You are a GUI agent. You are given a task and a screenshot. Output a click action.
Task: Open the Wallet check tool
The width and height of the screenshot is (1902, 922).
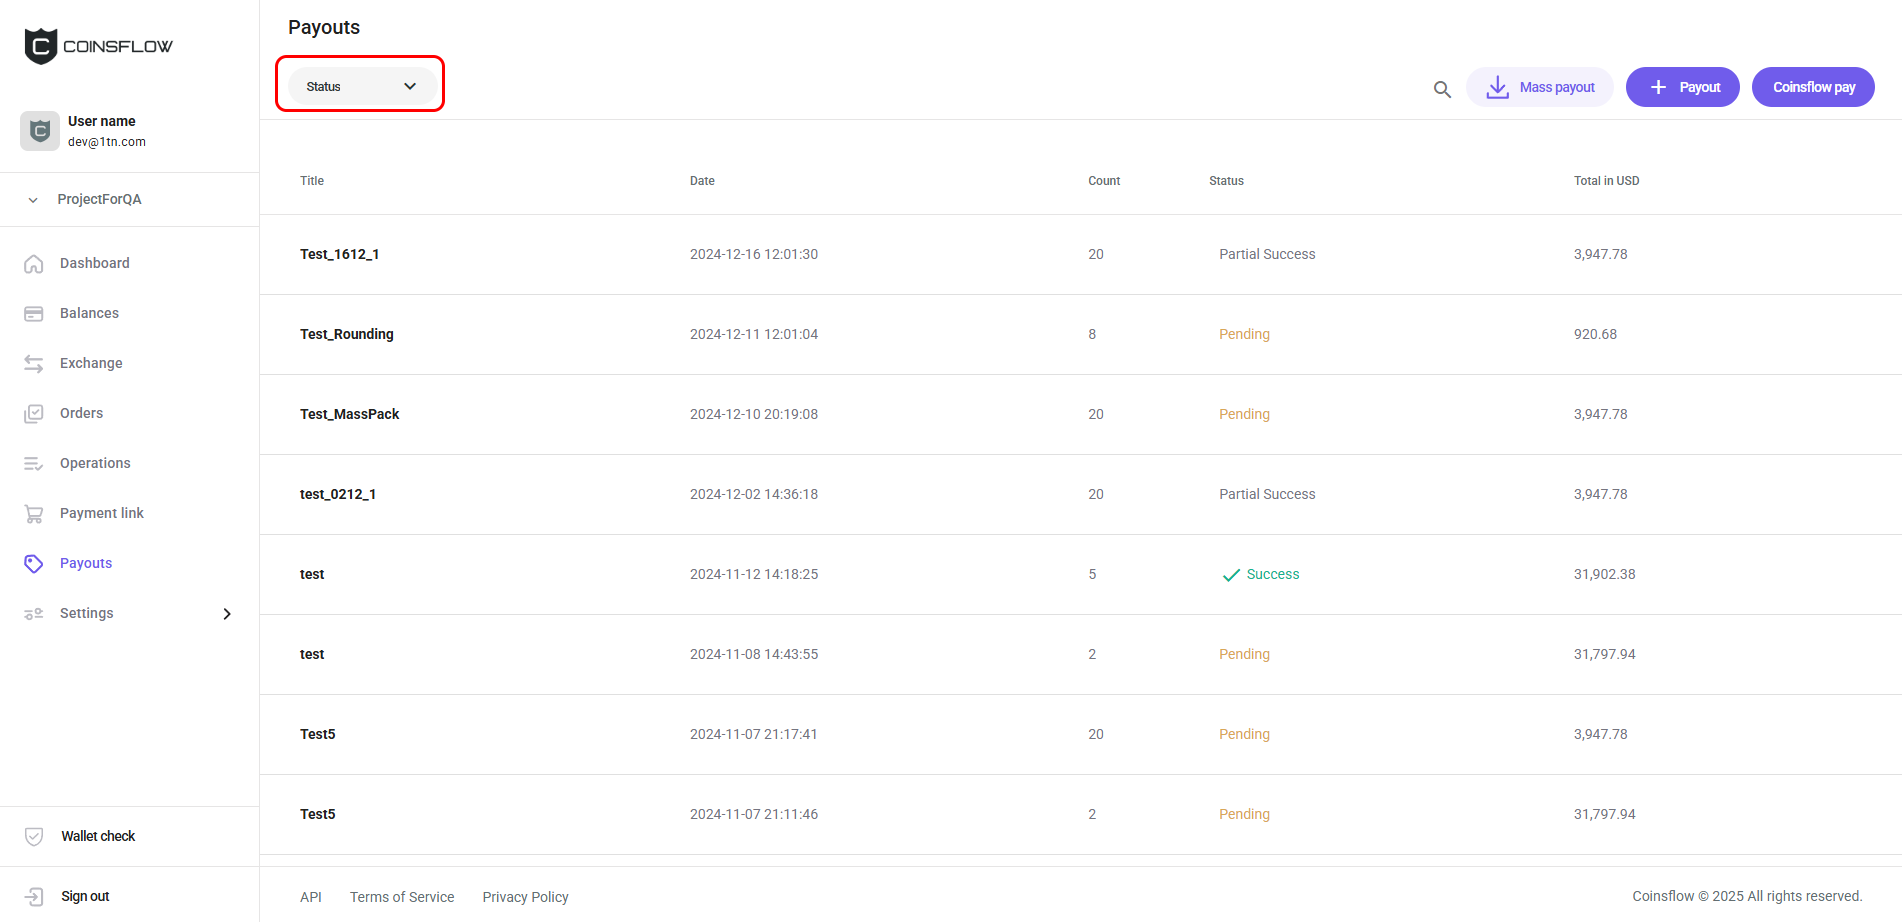click(x=98, y=836)
